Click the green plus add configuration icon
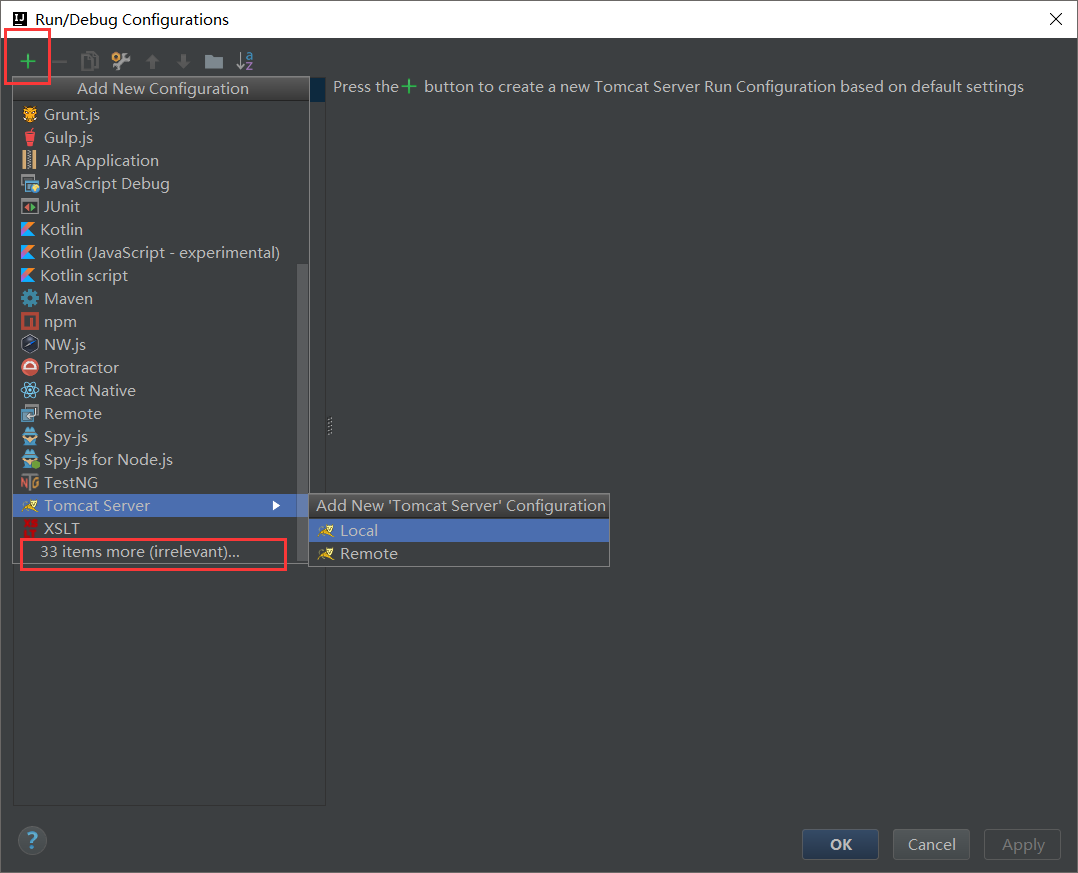Image resolution: width=1078 pixels, height=873 pixels. 28,61
